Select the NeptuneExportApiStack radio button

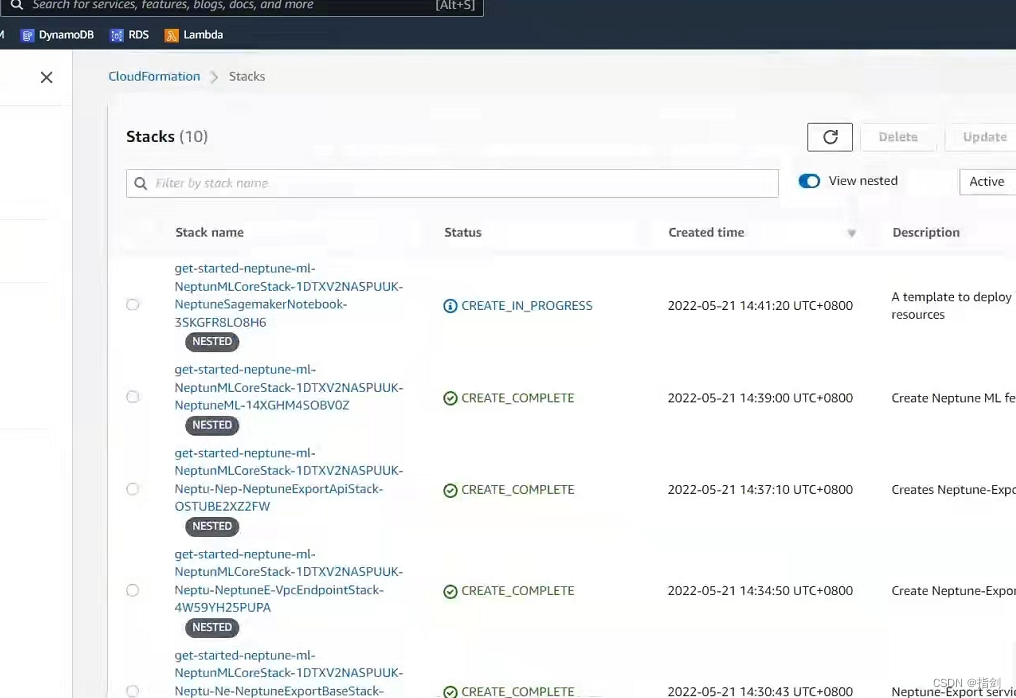tap(132, 489)
